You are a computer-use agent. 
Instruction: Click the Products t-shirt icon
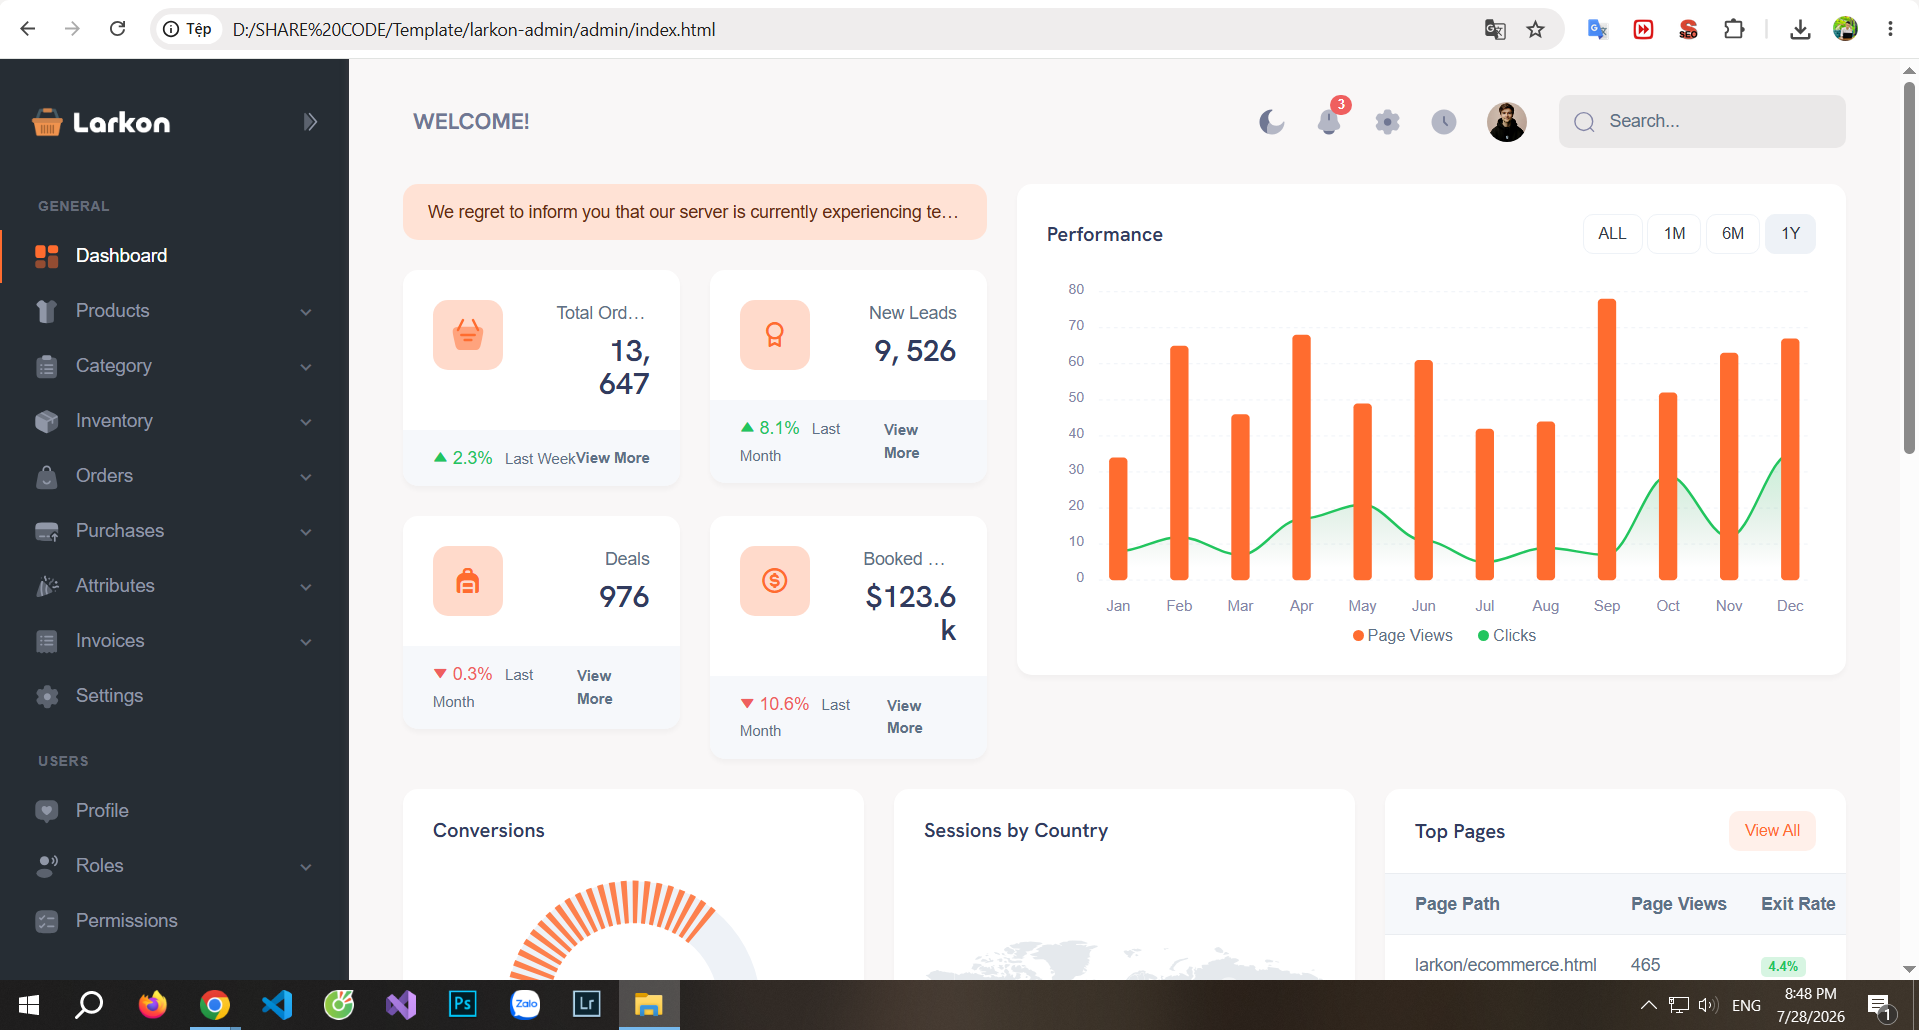[46, 311]
